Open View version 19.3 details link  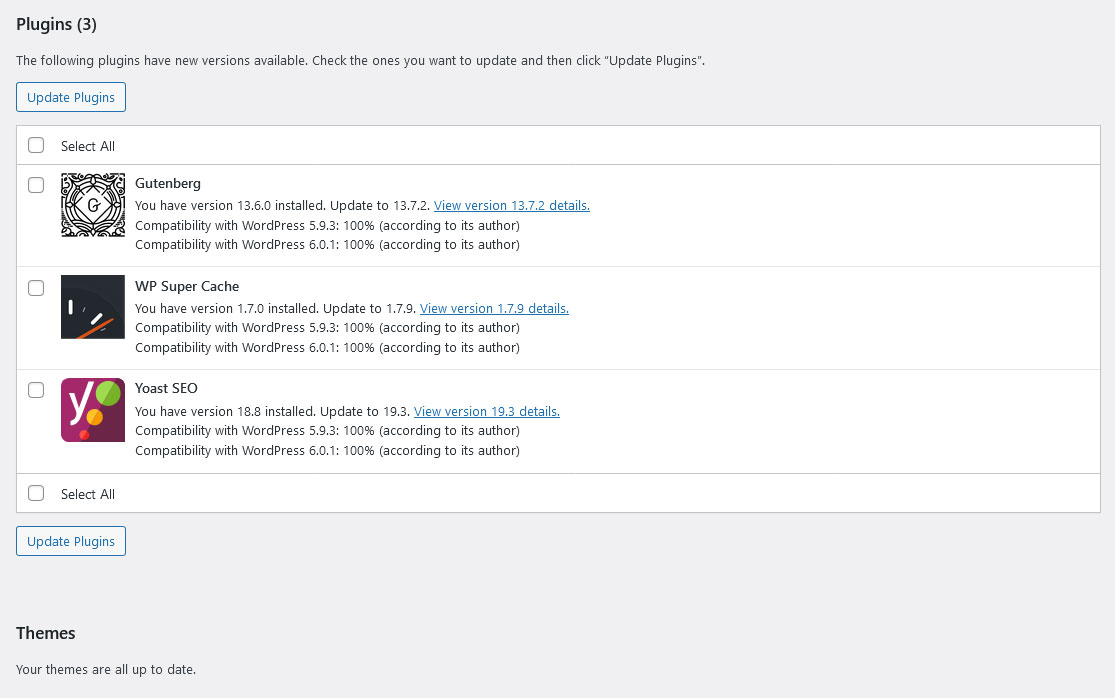pyautogui.click(x=487, y=412)
